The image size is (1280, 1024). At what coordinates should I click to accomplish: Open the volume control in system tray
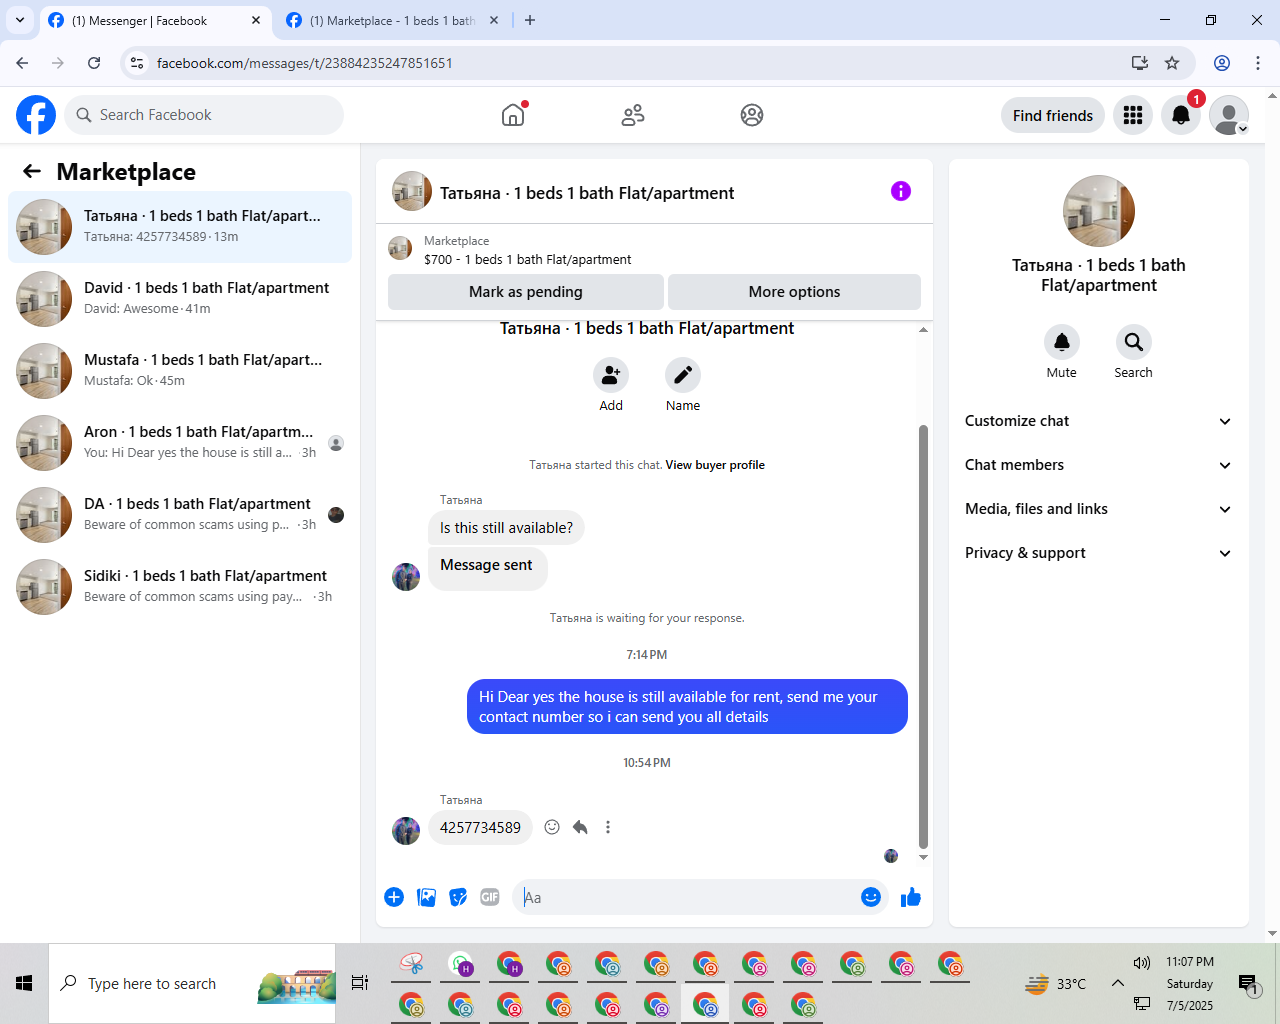coord(1142,963)
